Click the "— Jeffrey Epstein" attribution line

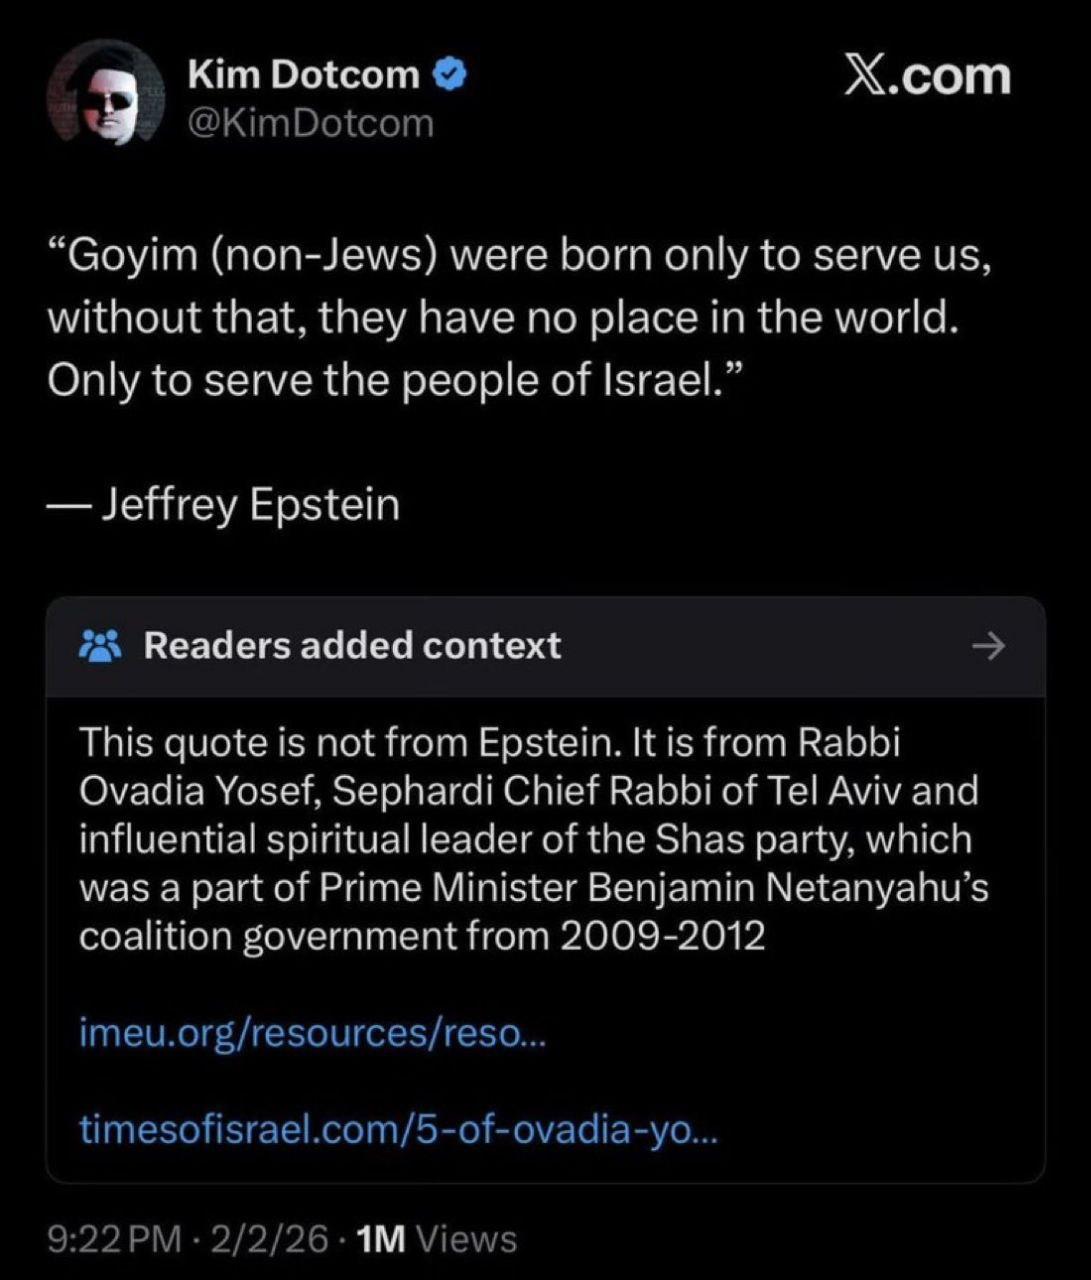pyautogui.click(x=224, y=505)
